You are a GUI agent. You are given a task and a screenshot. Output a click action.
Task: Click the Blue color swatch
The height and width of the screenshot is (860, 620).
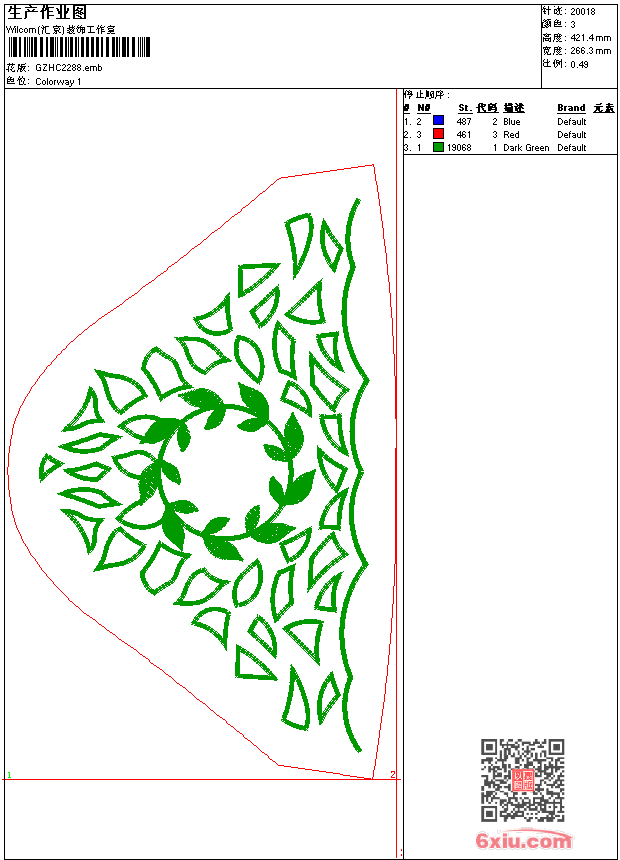coord(438,120)
